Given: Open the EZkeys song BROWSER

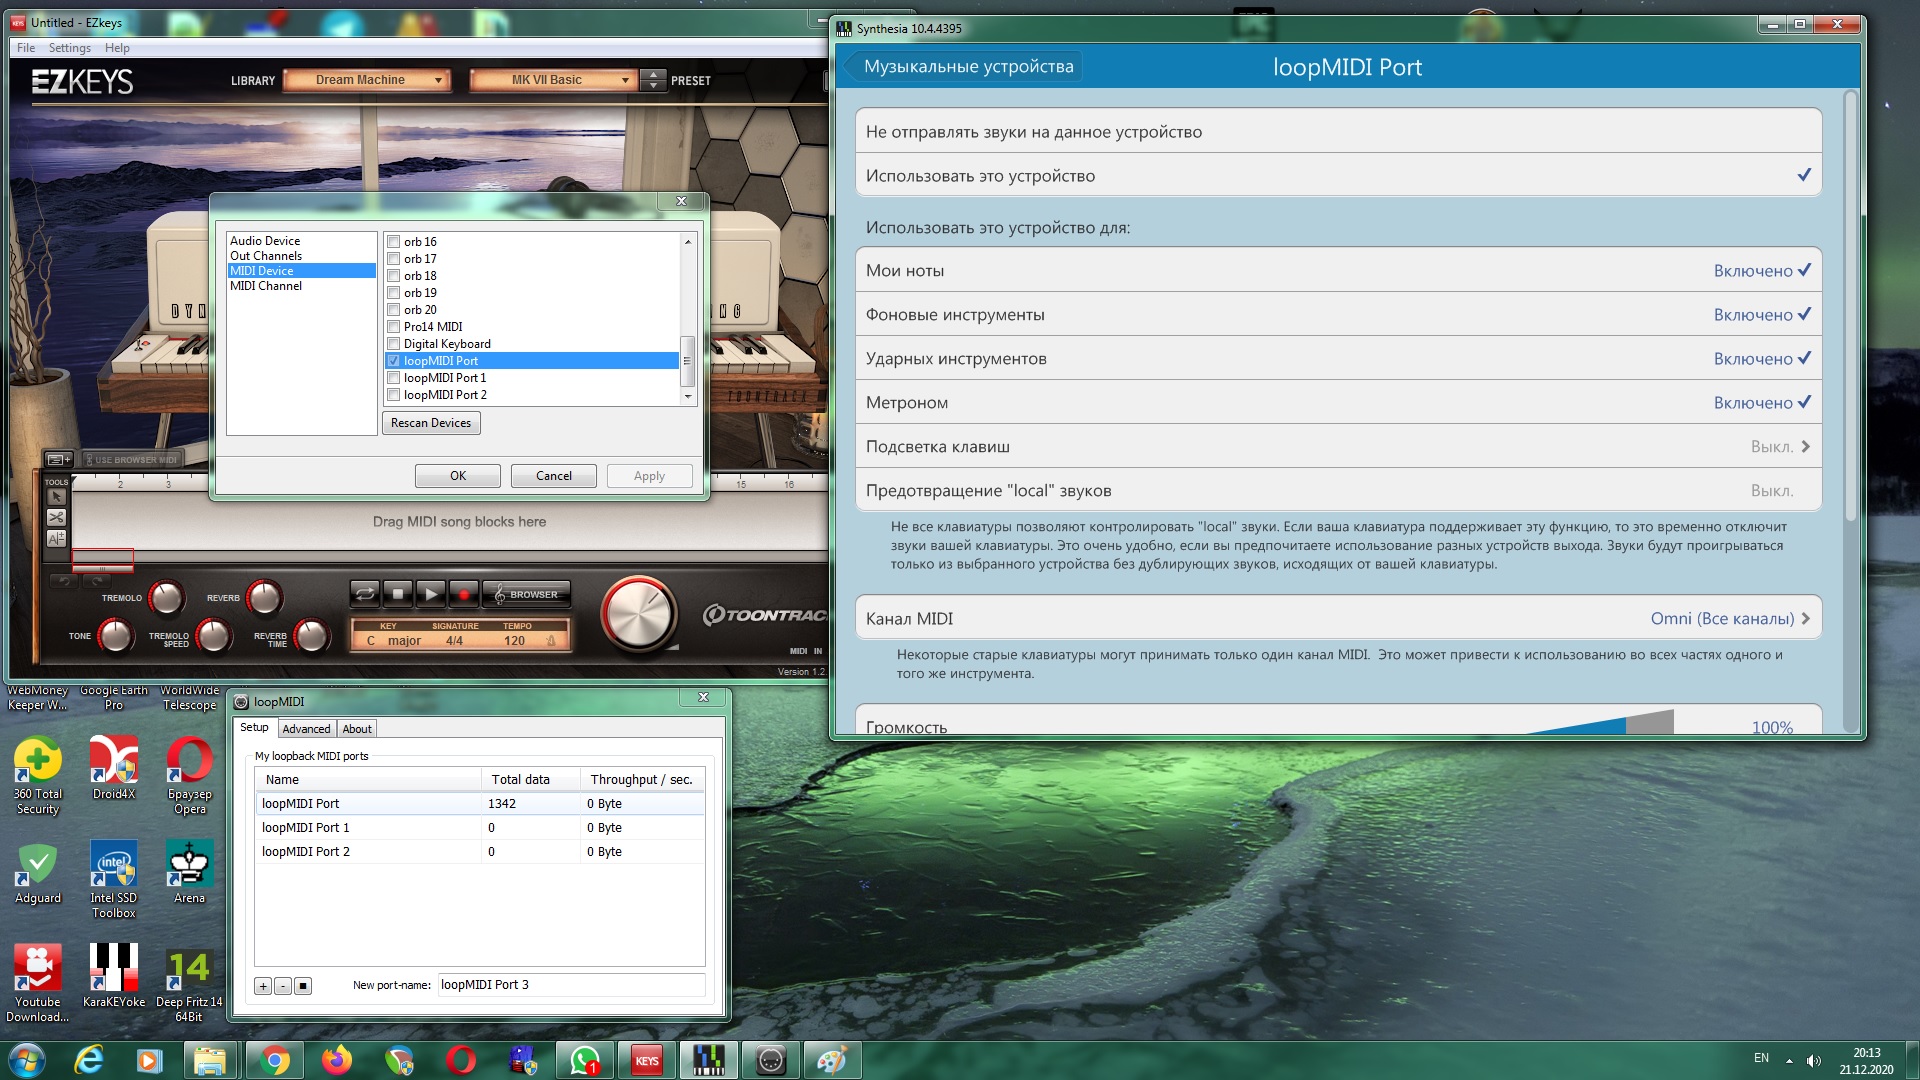Looking at the screenshot, I should coord(527,594).
